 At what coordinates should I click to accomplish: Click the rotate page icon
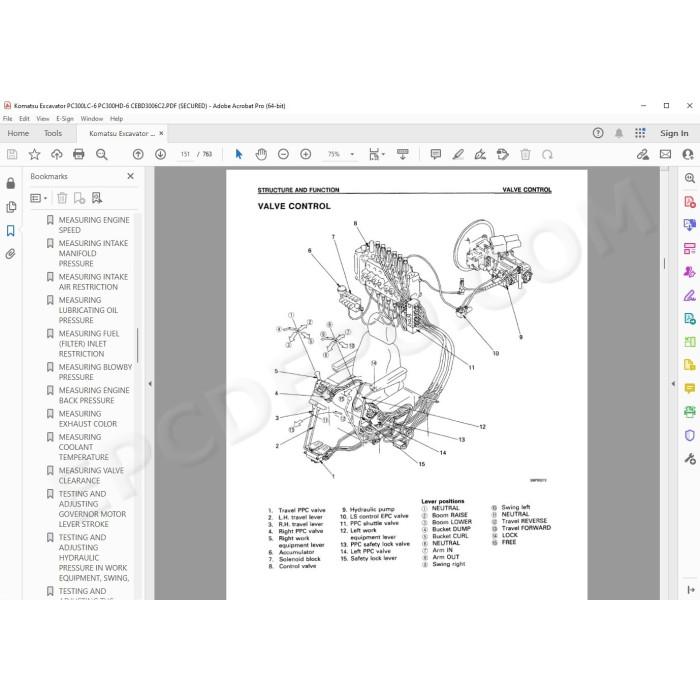coord(547,154)
